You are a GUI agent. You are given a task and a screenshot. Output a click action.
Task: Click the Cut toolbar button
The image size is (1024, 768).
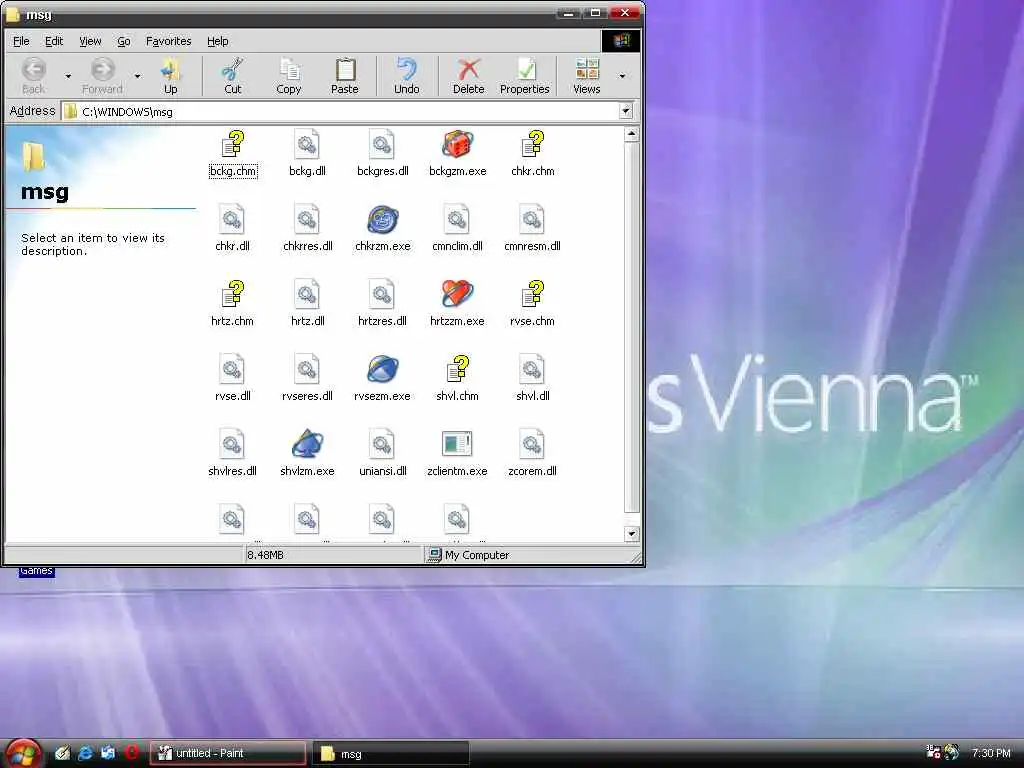tap(232, 76)
